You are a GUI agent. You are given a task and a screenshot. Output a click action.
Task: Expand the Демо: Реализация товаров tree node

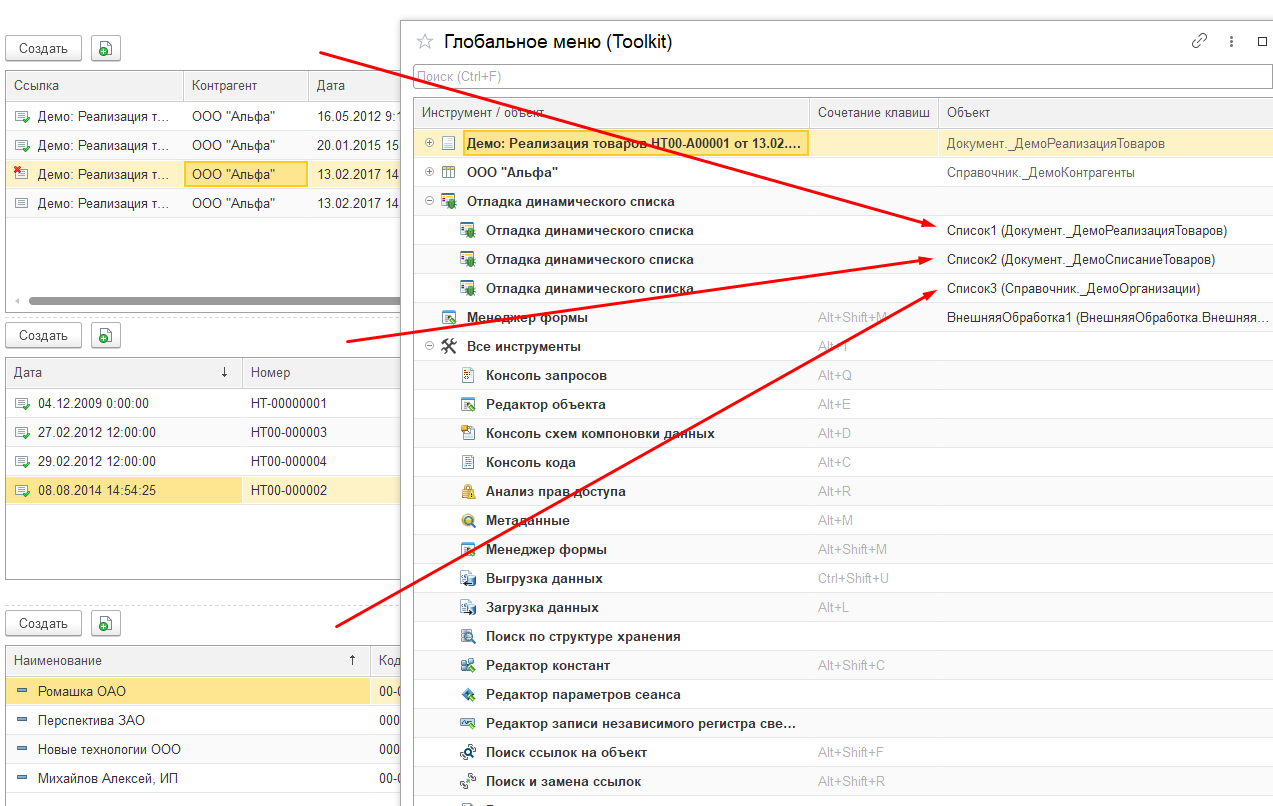tap(429, 143)
